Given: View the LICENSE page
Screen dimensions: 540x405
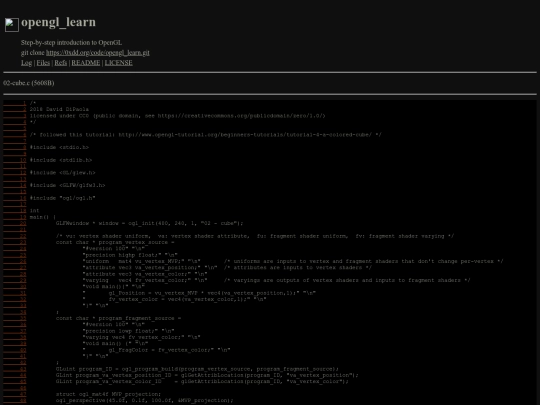Looking at the screenshot, I should tap(118, 63).
